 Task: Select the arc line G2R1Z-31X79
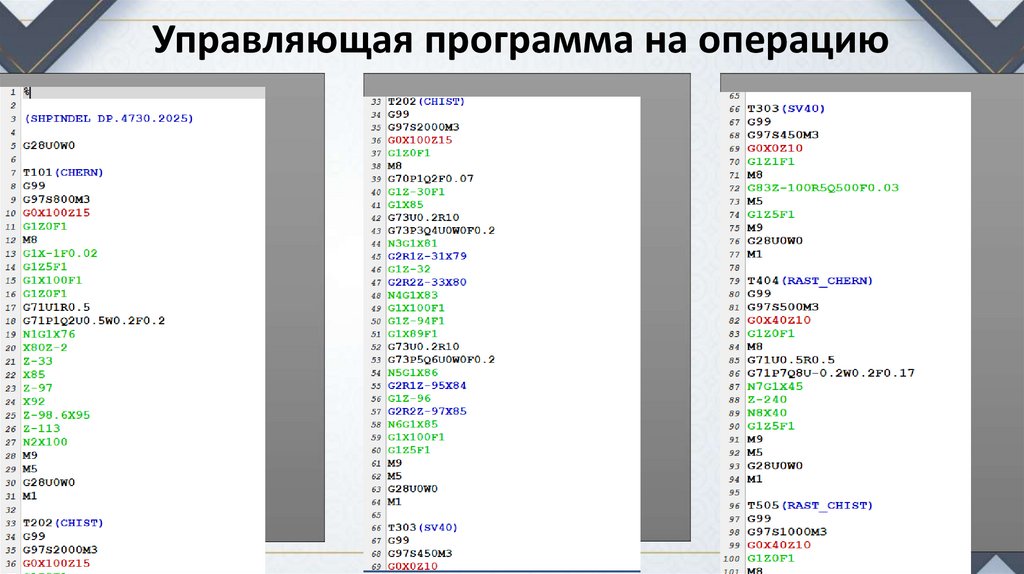[427, 256]
